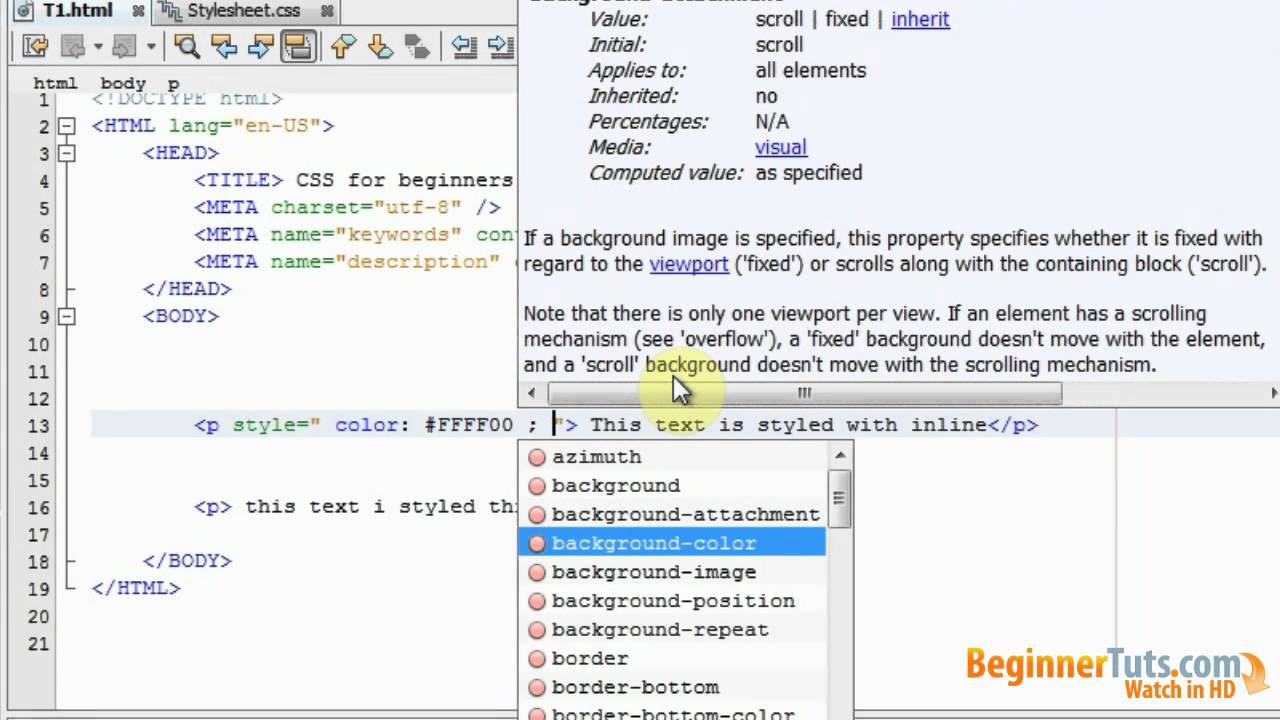
Task: Find the next occurrence
Action: pos(261,46)
